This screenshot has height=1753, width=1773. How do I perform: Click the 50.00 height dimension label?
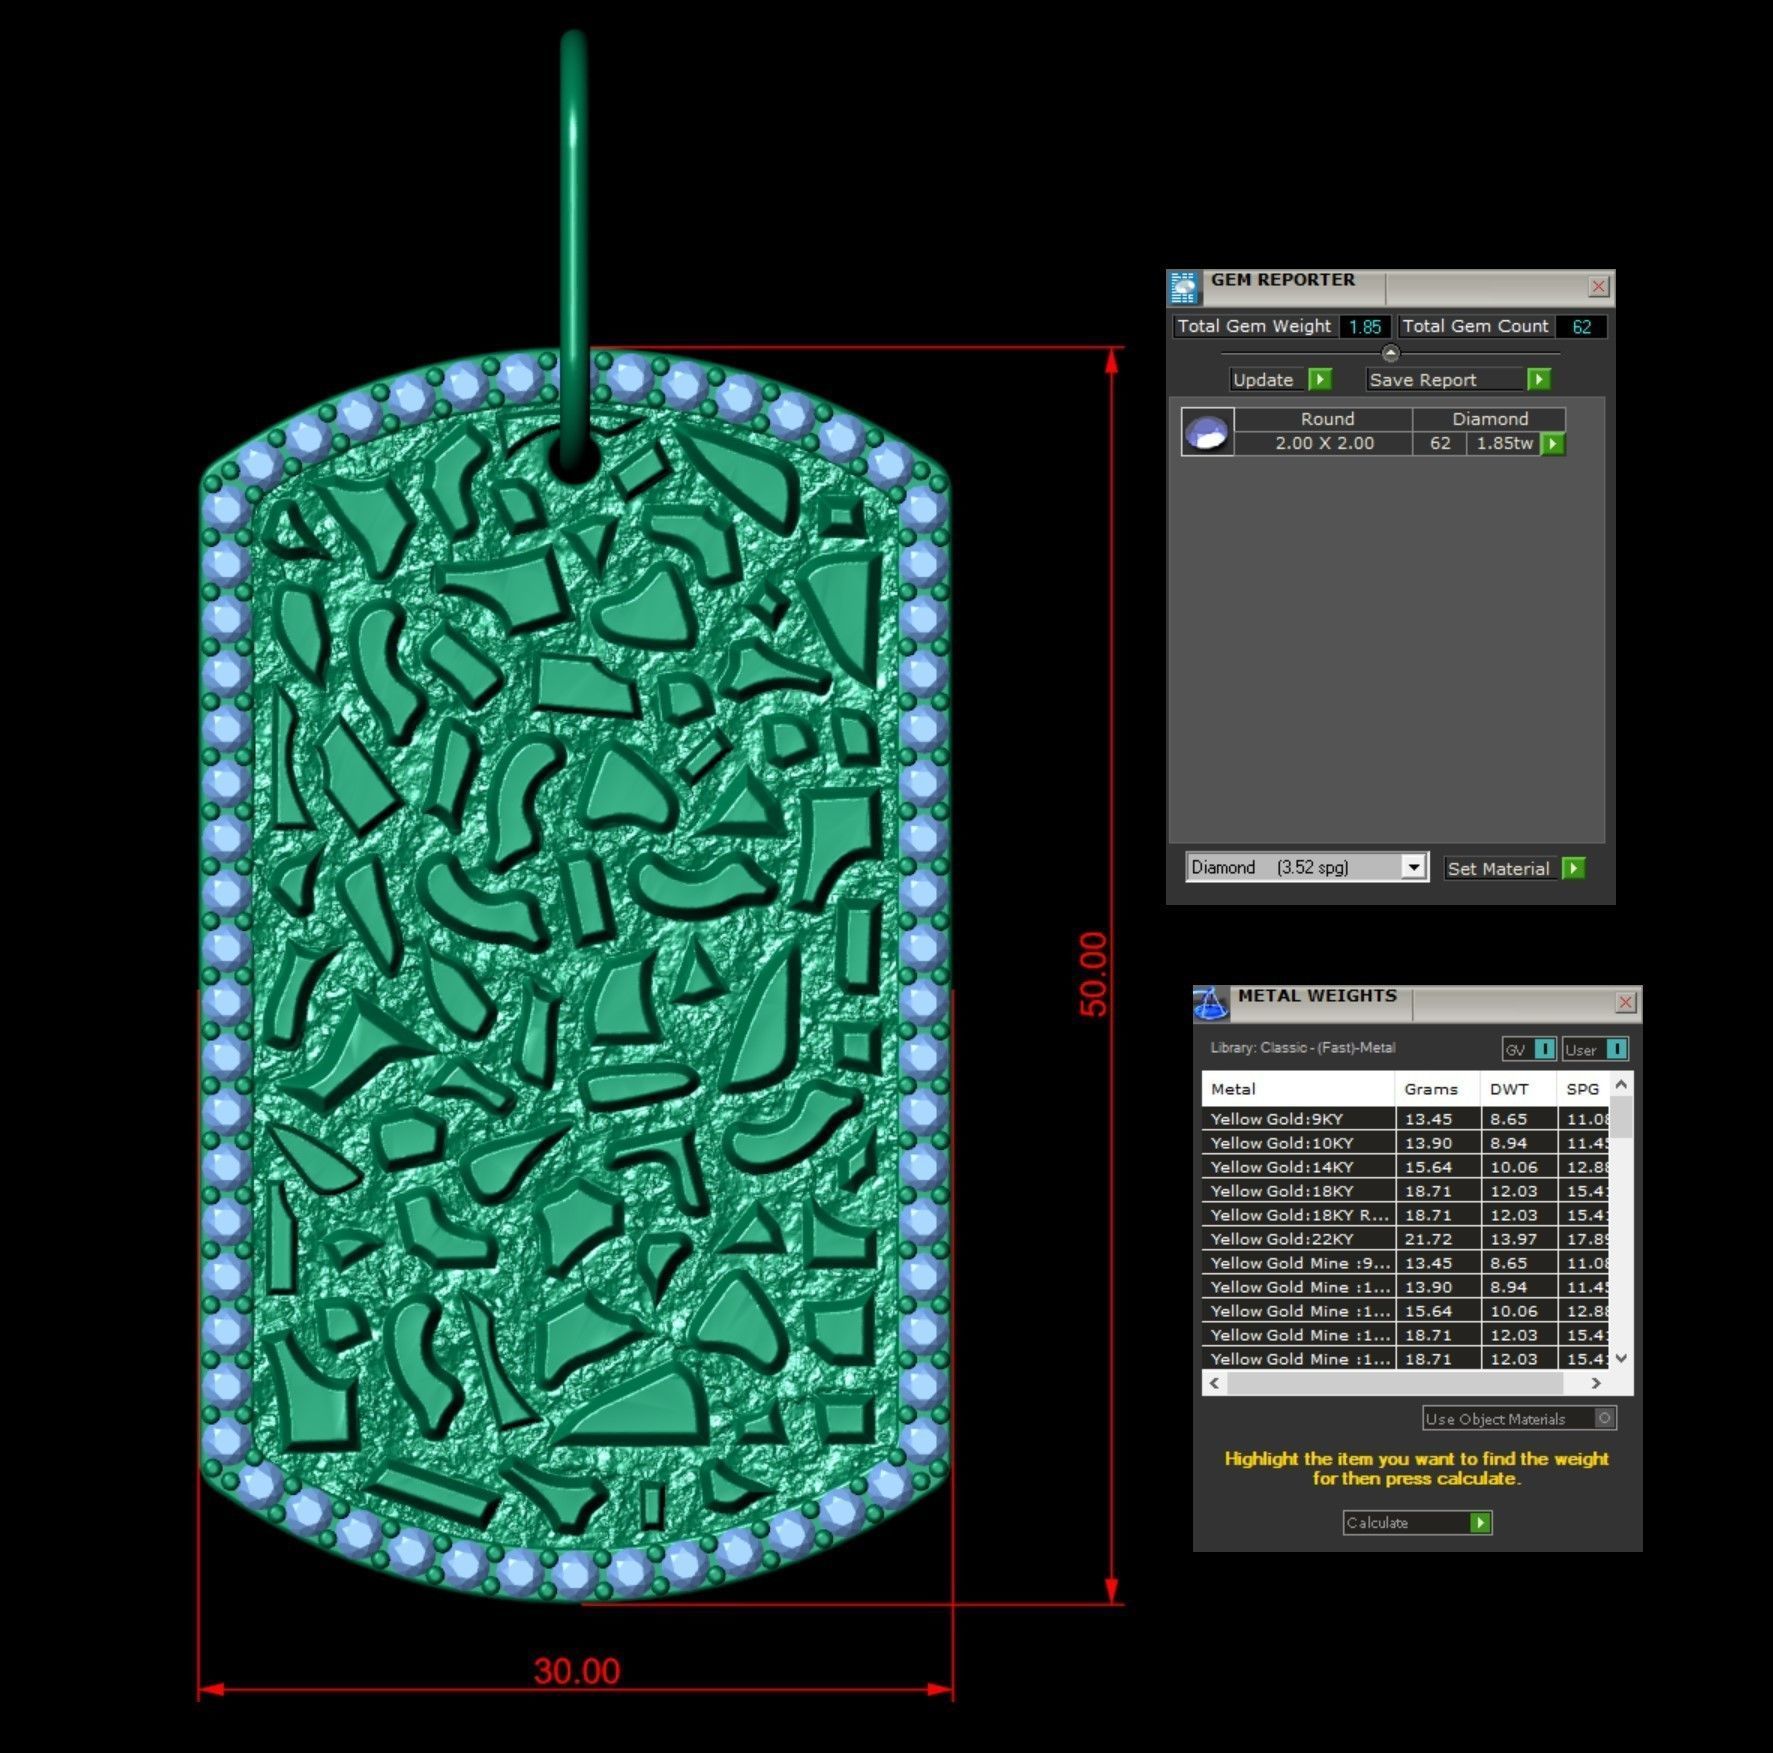point(1093,974)
